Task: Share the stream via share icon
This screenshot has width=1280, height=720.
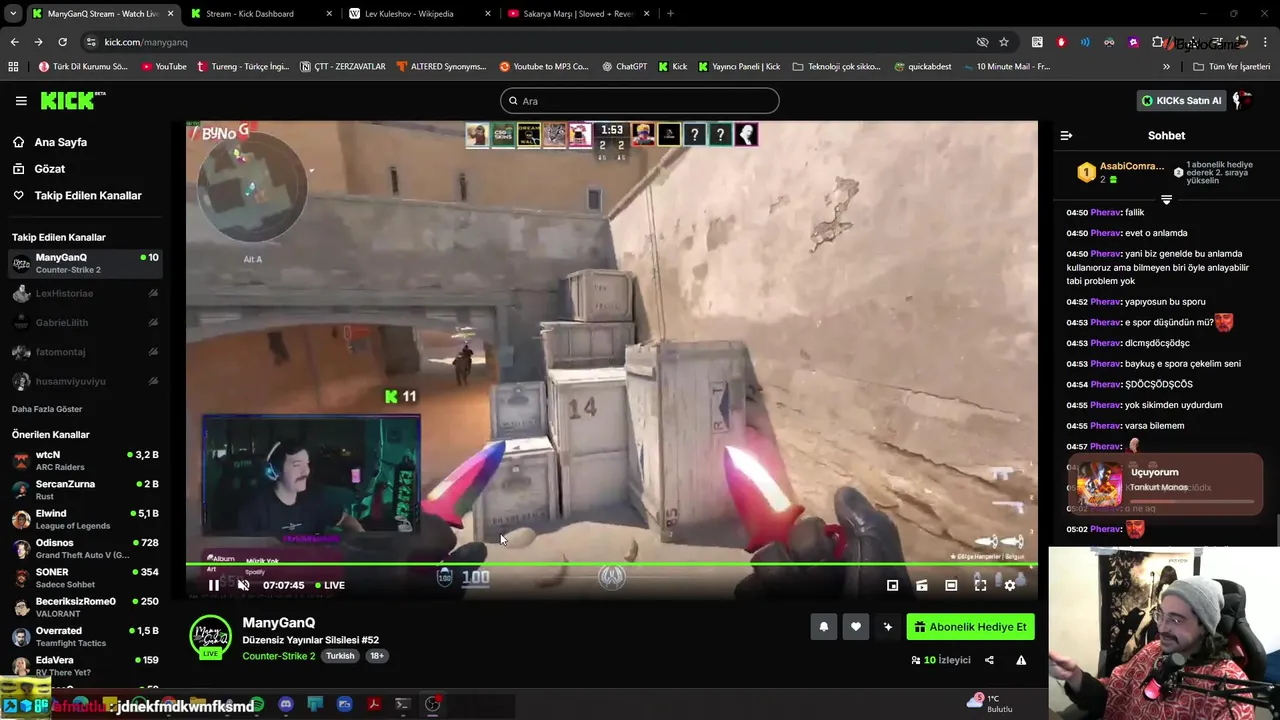Action: point(989,660)
